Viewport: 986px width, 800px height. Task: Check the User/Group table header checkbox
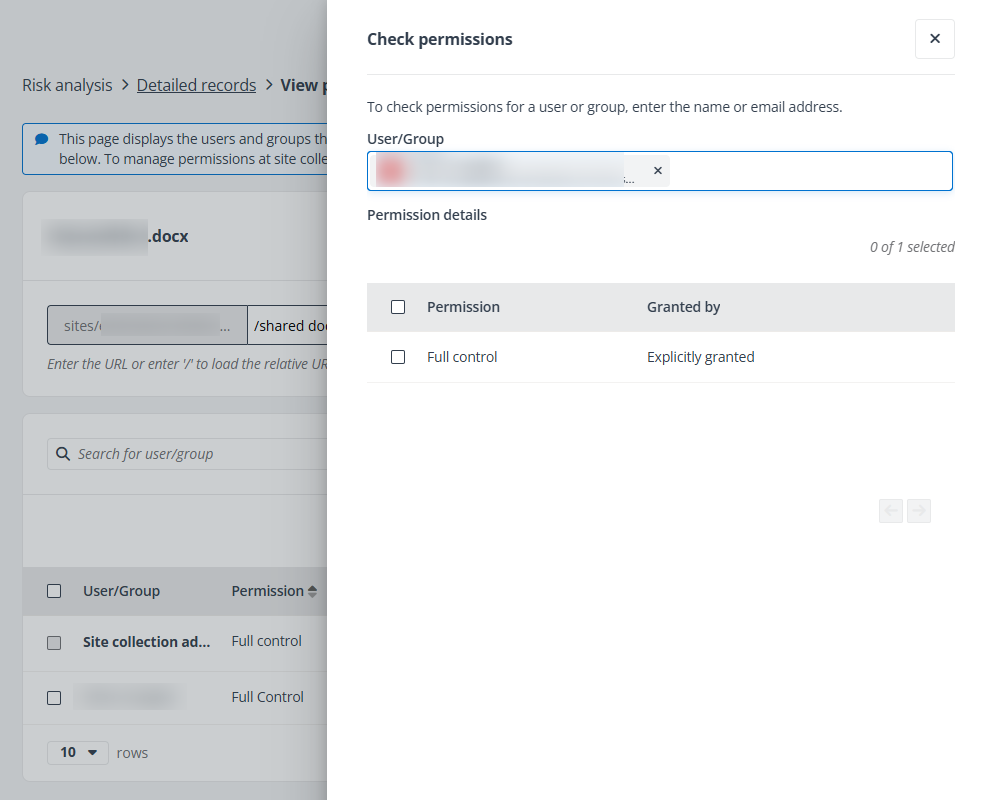tap(54, 591)
